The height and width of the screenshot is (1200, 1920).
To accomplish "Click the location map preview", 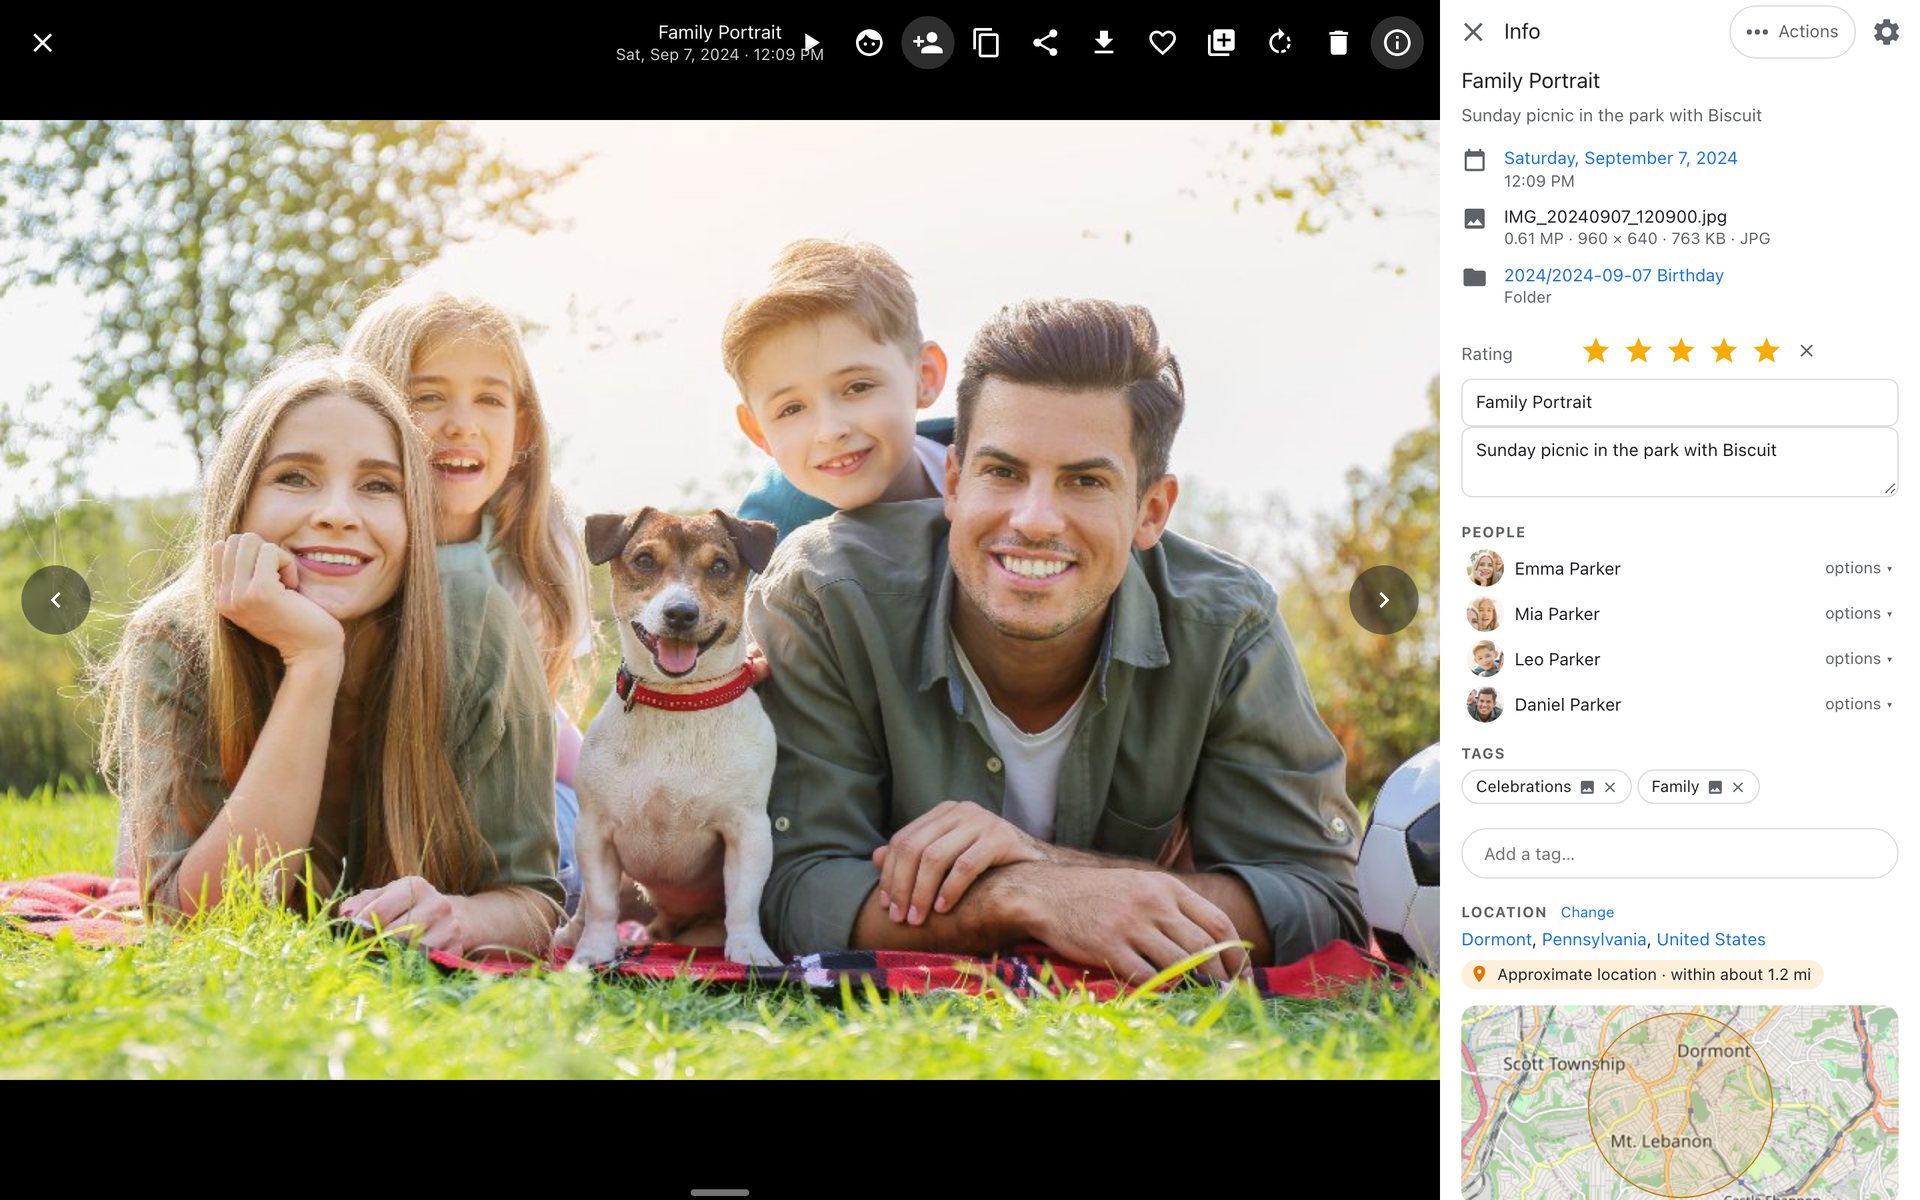I will coord(1679,1102).
